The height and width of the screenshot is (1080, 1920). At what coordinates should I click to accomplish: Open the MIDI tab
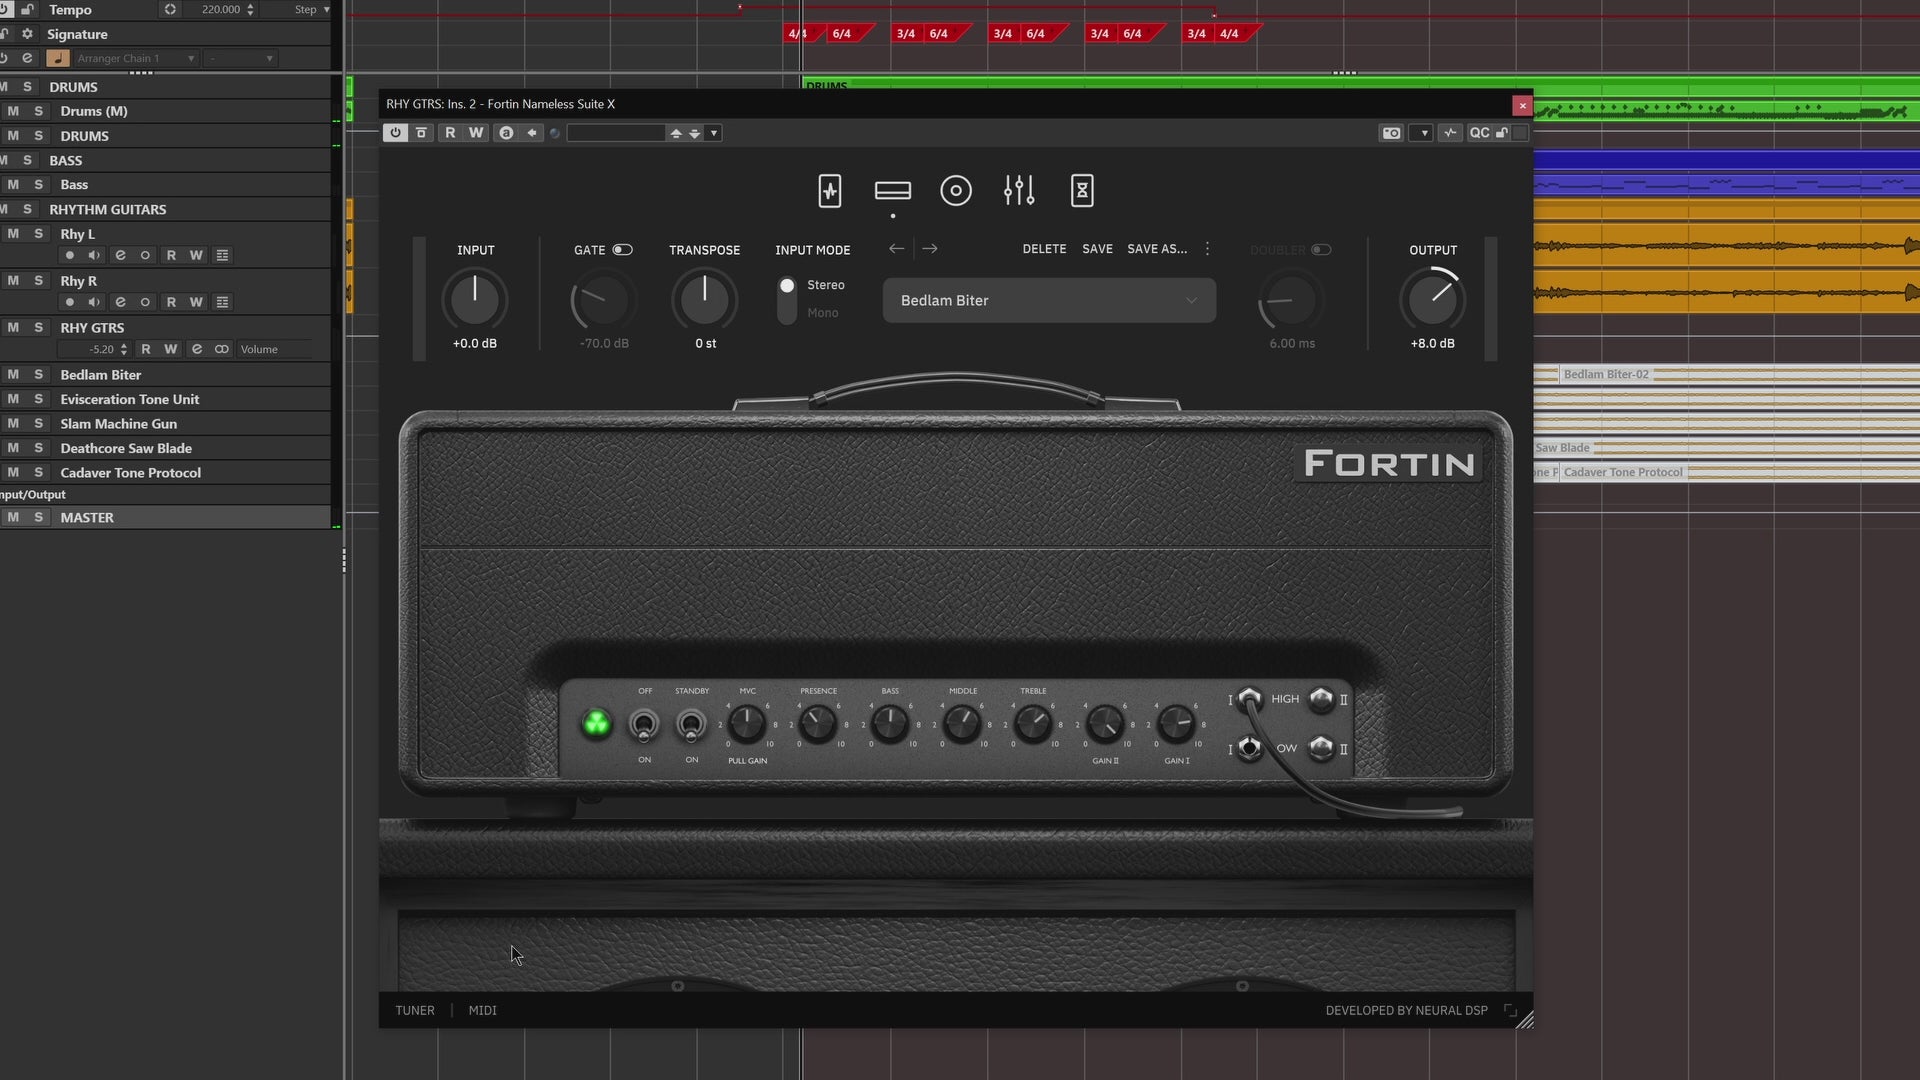(482, 1011)
